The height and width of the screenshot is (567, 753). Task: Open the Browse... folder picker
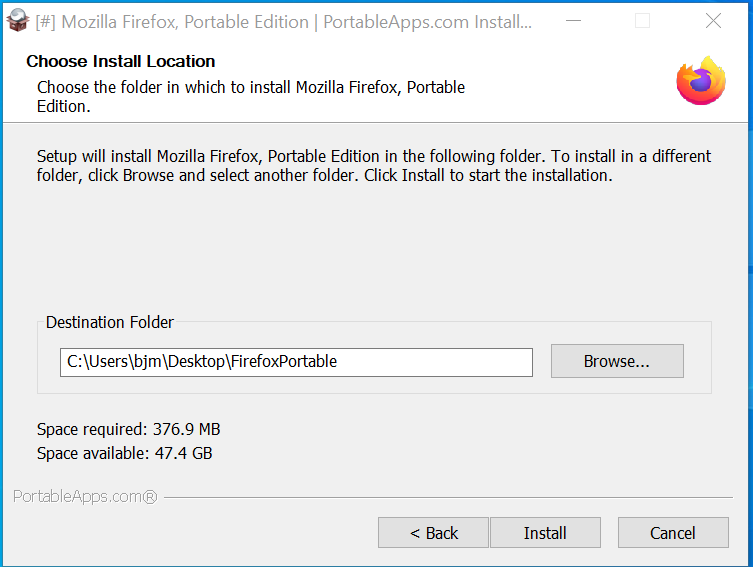click(x=616, y=362)
